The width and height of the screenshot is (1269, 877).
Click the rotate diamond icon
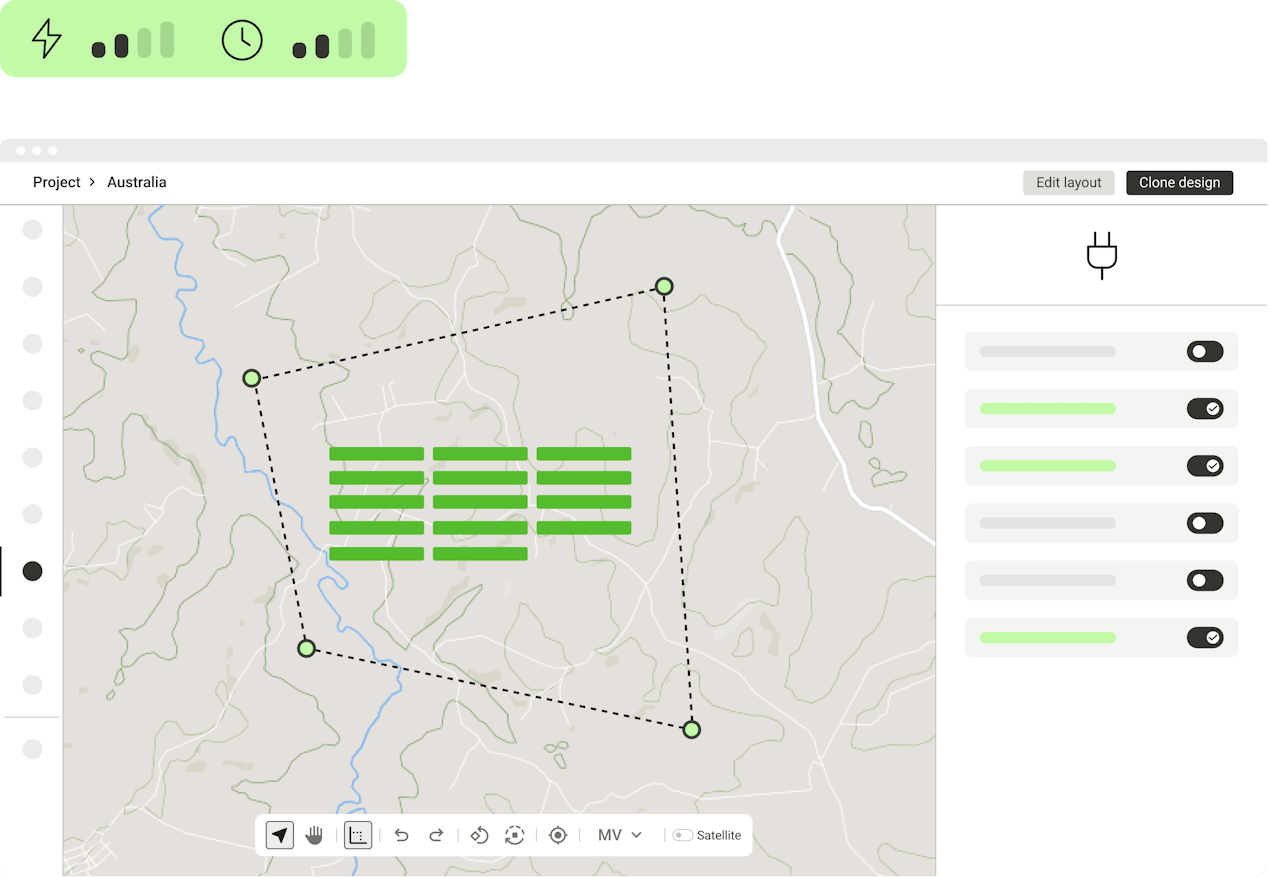[479, 835]
